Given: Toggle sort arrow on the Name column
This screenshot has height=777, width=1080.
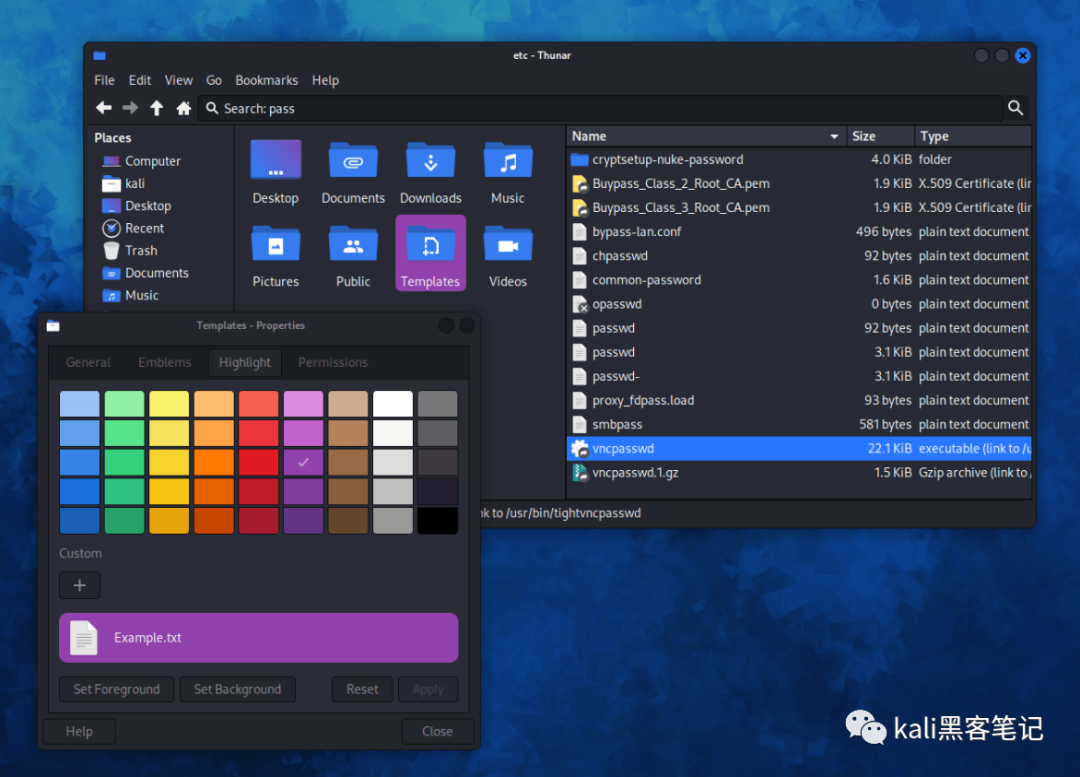Looking at the screenshot, I should click(x=834, y=136).
